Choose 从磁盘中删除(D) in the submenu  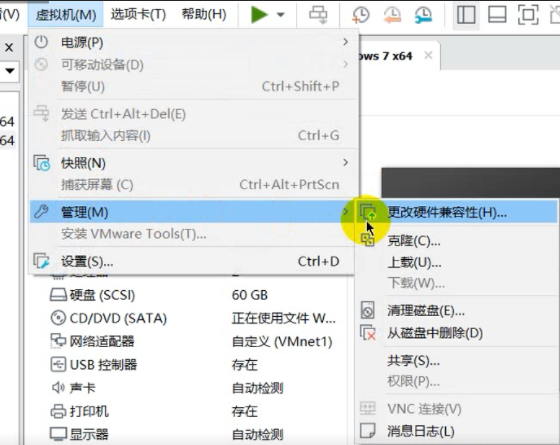pyautogui.click(x=457, y=333)
